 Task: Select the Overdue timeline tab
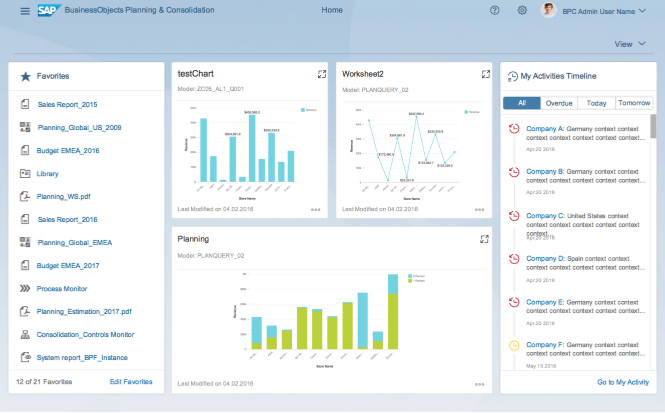[559, 103]
